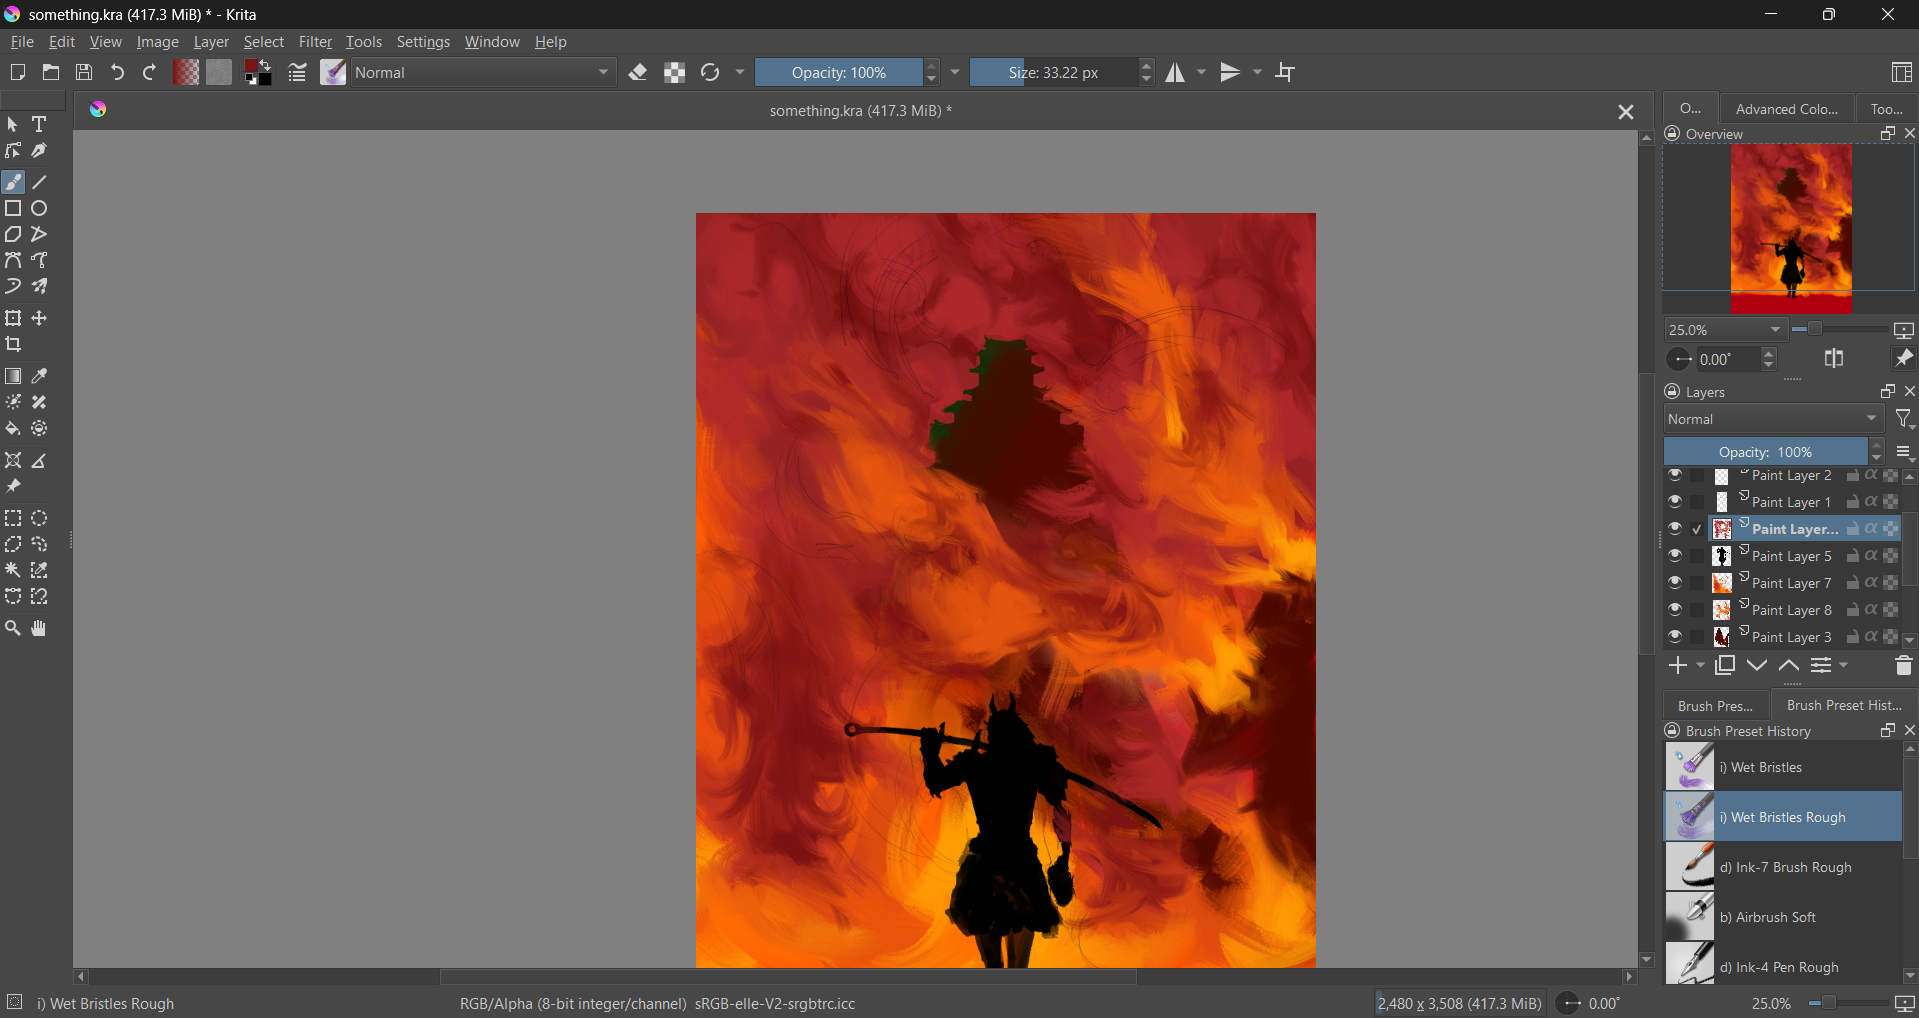Choose the Elliptical selection tool
The width and height of the screenshot is (1919, 1018).
point(40,519)
